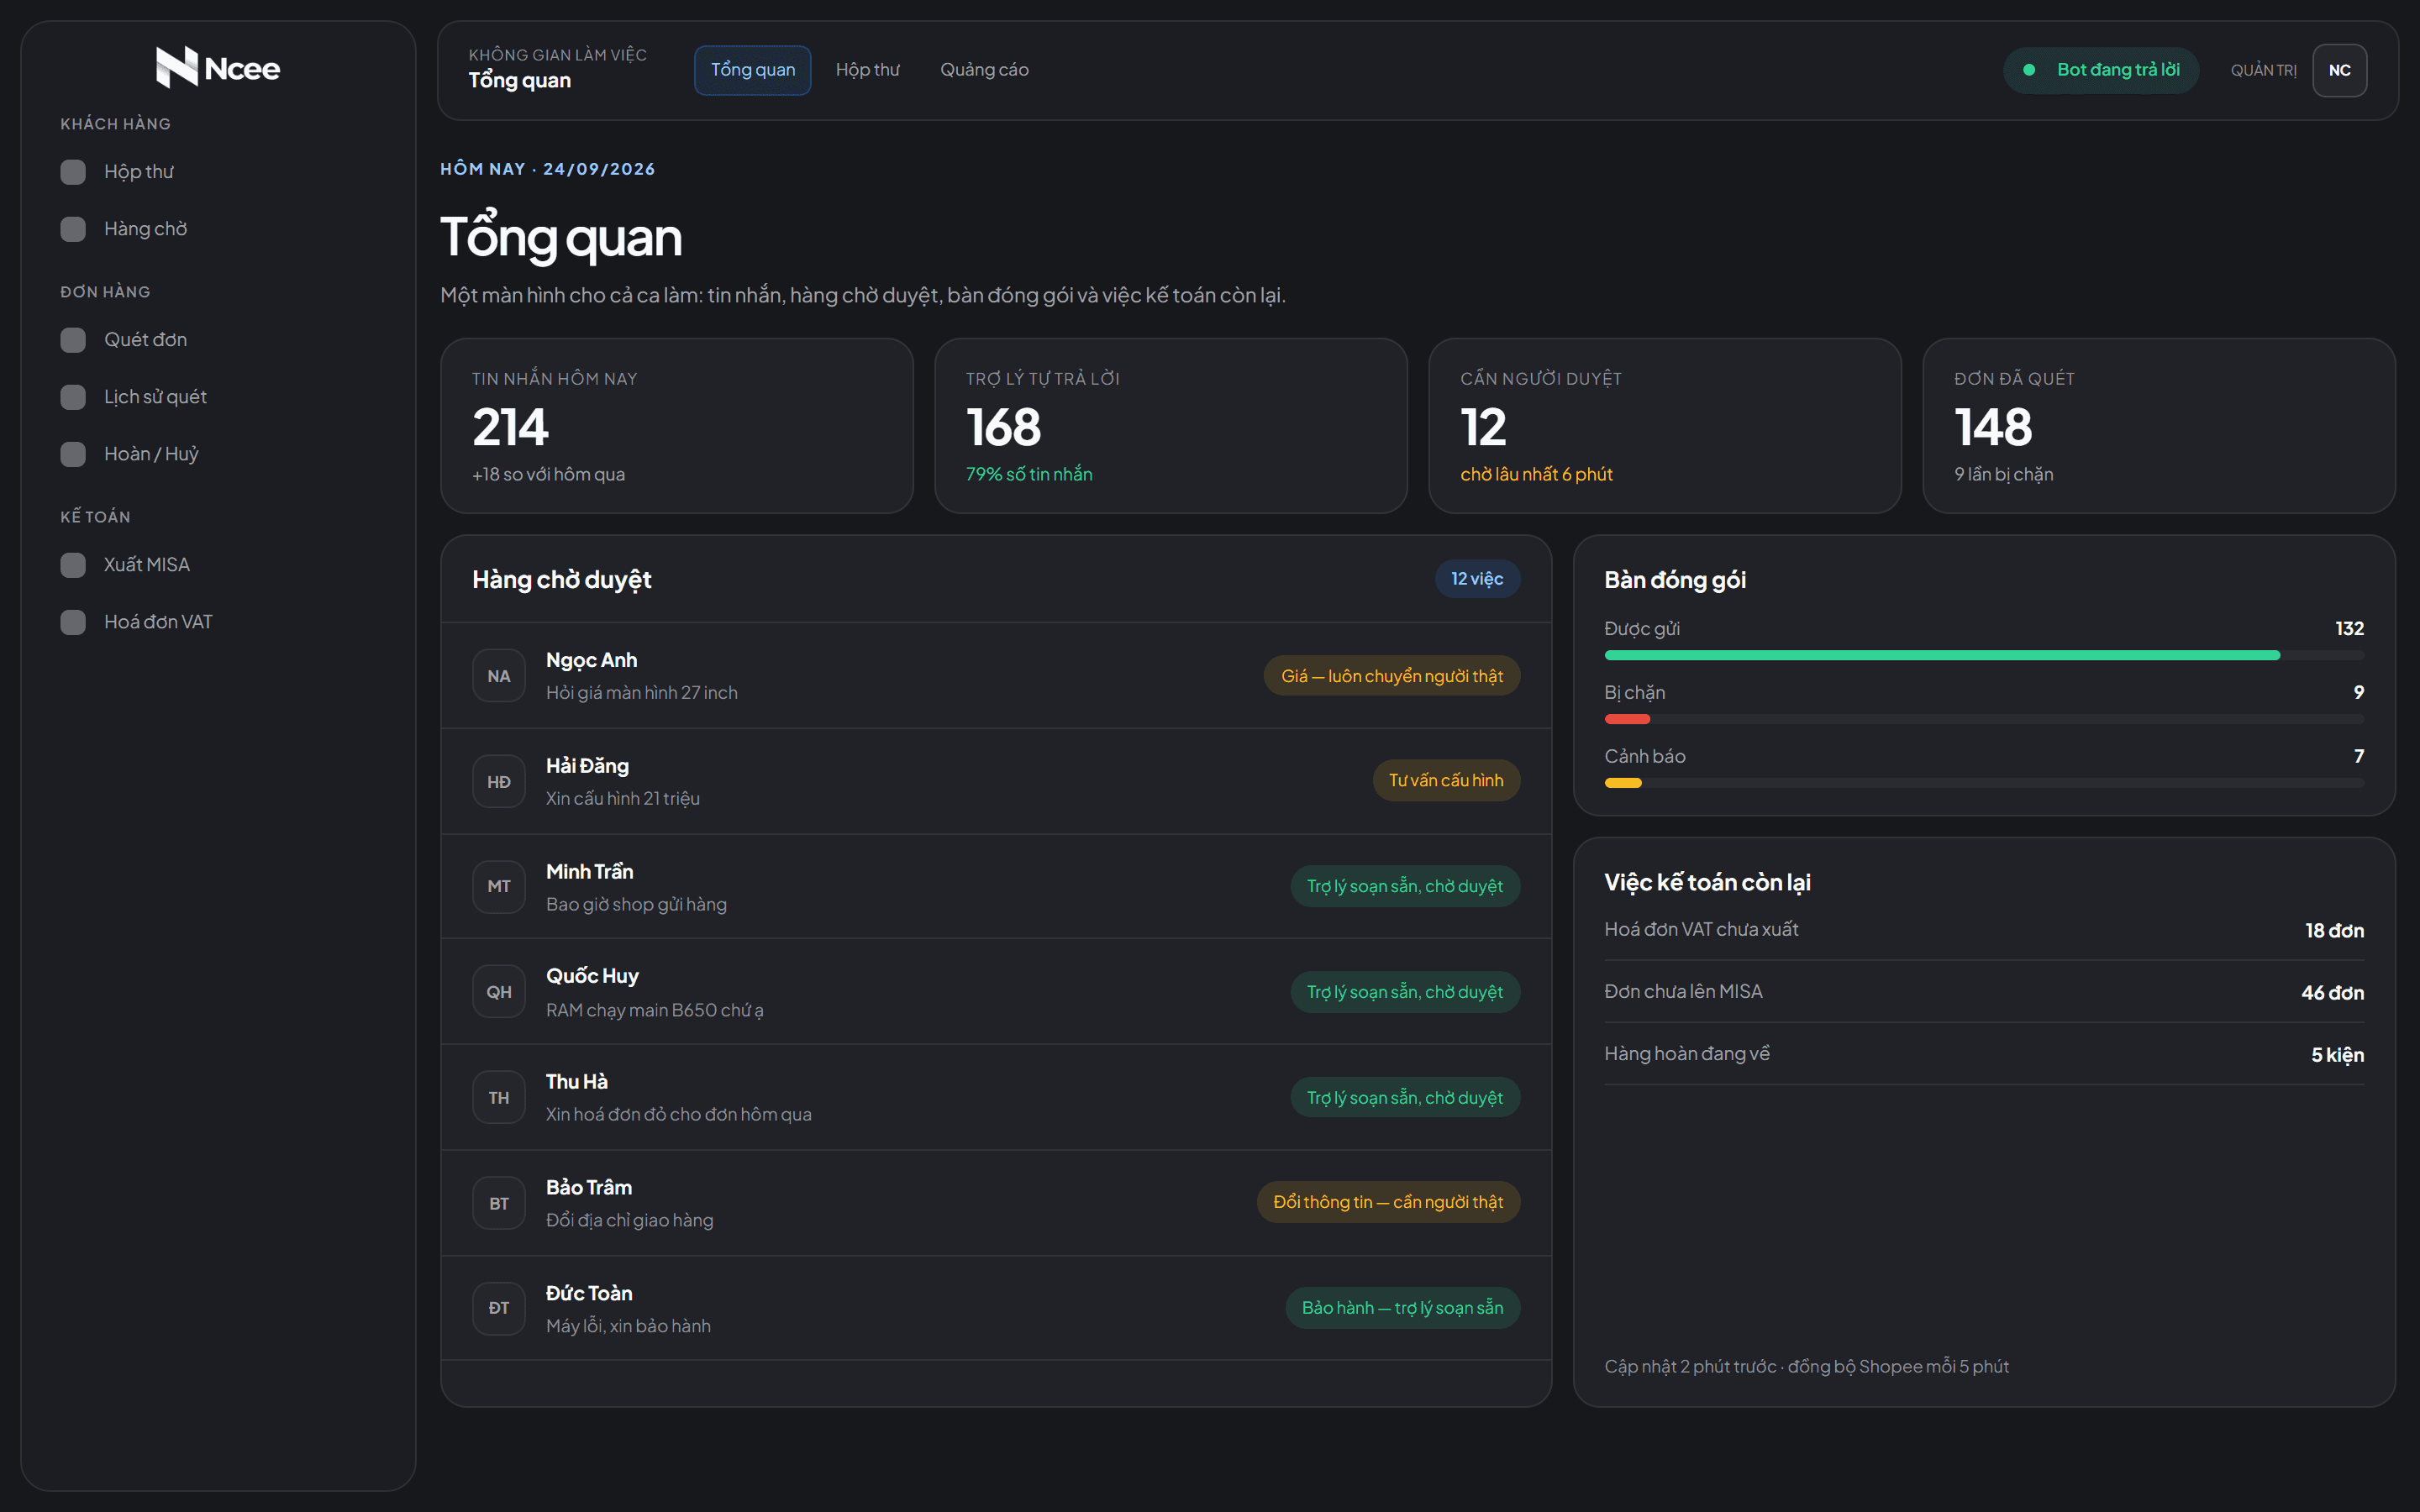2420x1512 pixels.
Task: Click the Hoàn / Huỷ sidebar icon
Action: tap(73, 454)
